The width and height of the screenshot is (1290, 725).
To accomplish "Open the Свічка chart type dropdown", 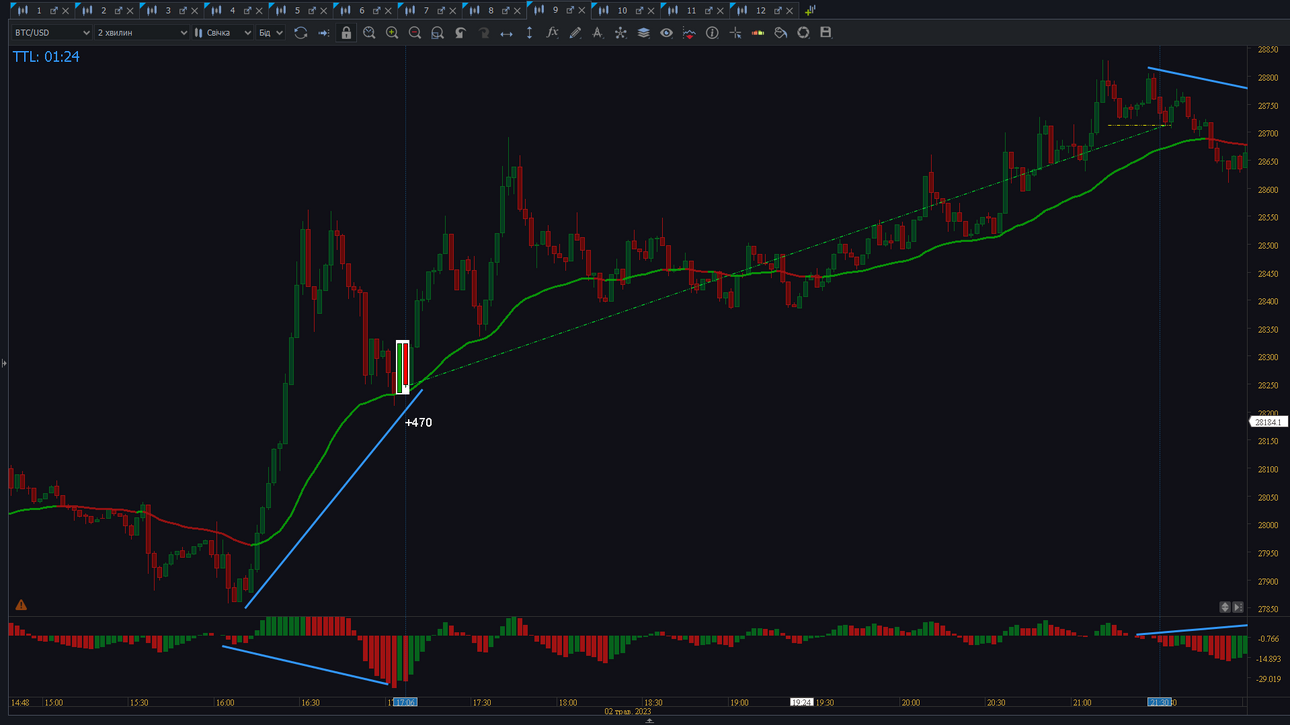I will click(x=223, y=33).
